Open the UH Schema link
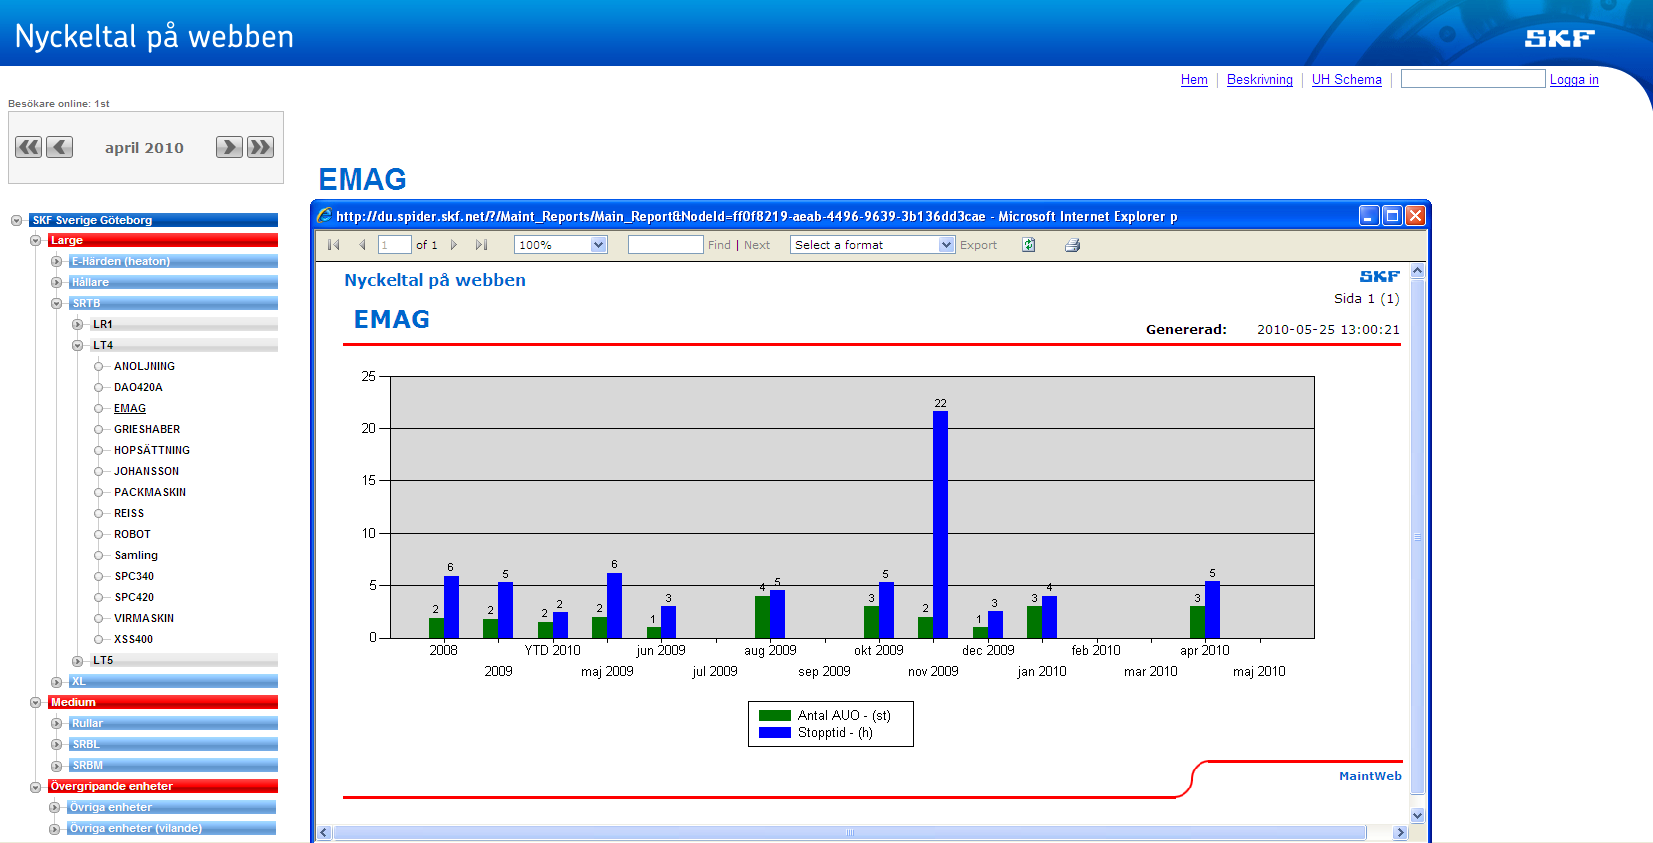The width and height of the screenshot is (1653, 843). coord(1347,80)
